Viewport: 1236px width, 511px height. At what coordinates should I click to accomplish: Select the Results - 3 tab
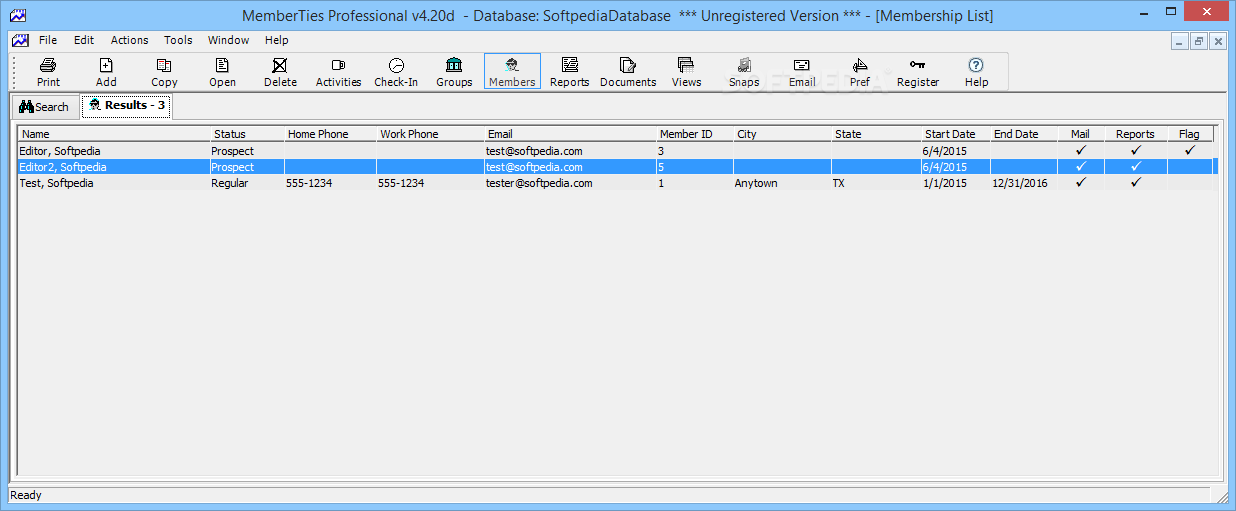pos(126,105)
